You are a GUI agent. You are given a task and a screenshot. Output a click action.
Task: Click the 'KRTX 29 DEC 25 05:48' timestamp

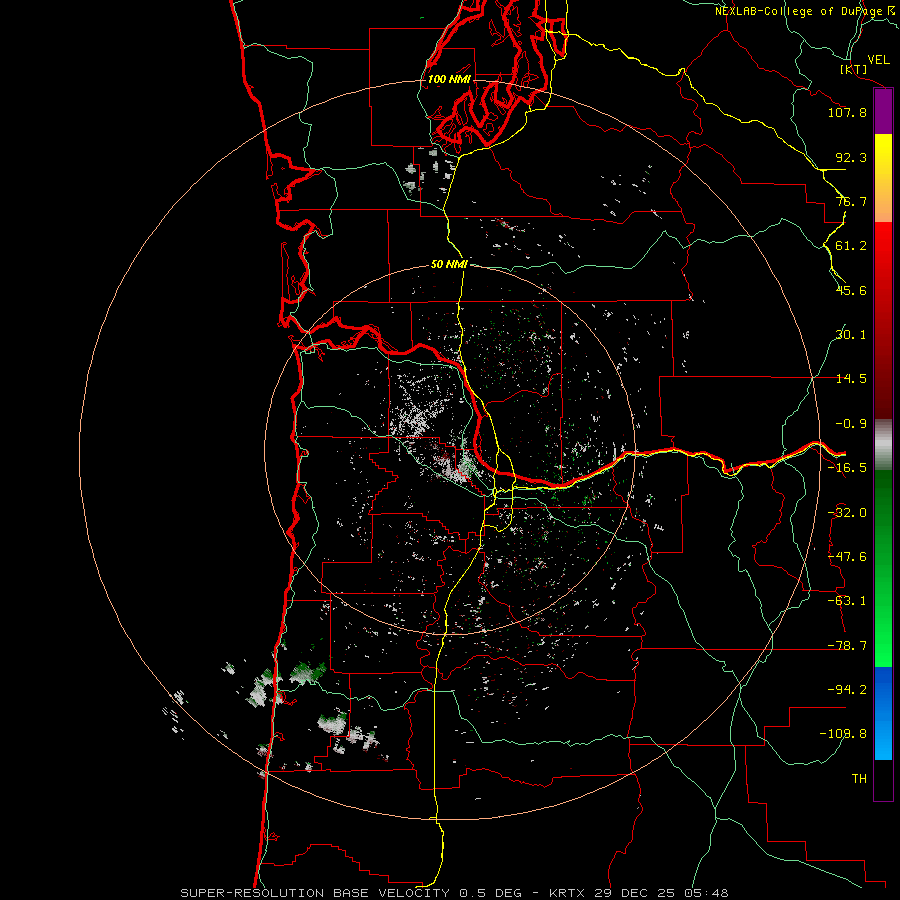639,893
